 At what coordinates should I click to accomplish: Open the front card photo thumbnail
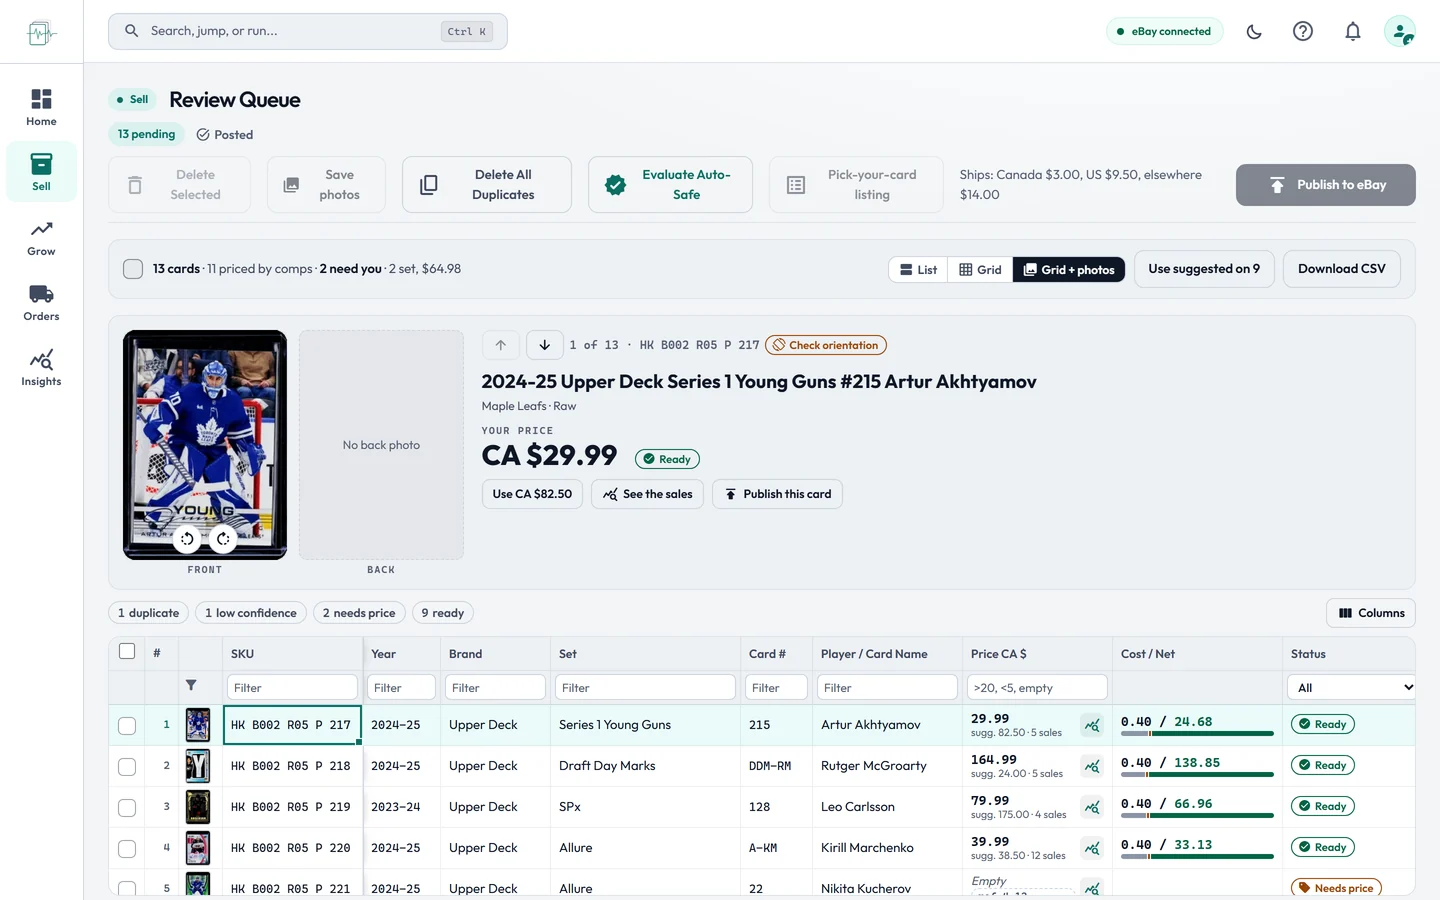[x=205, y=444]
